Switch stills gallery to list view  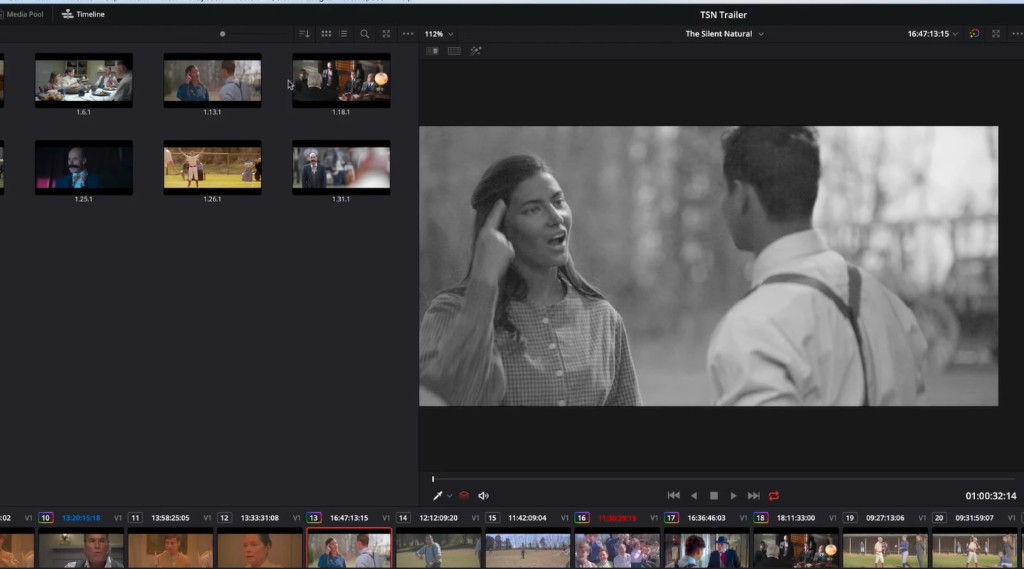coord(344,34)
